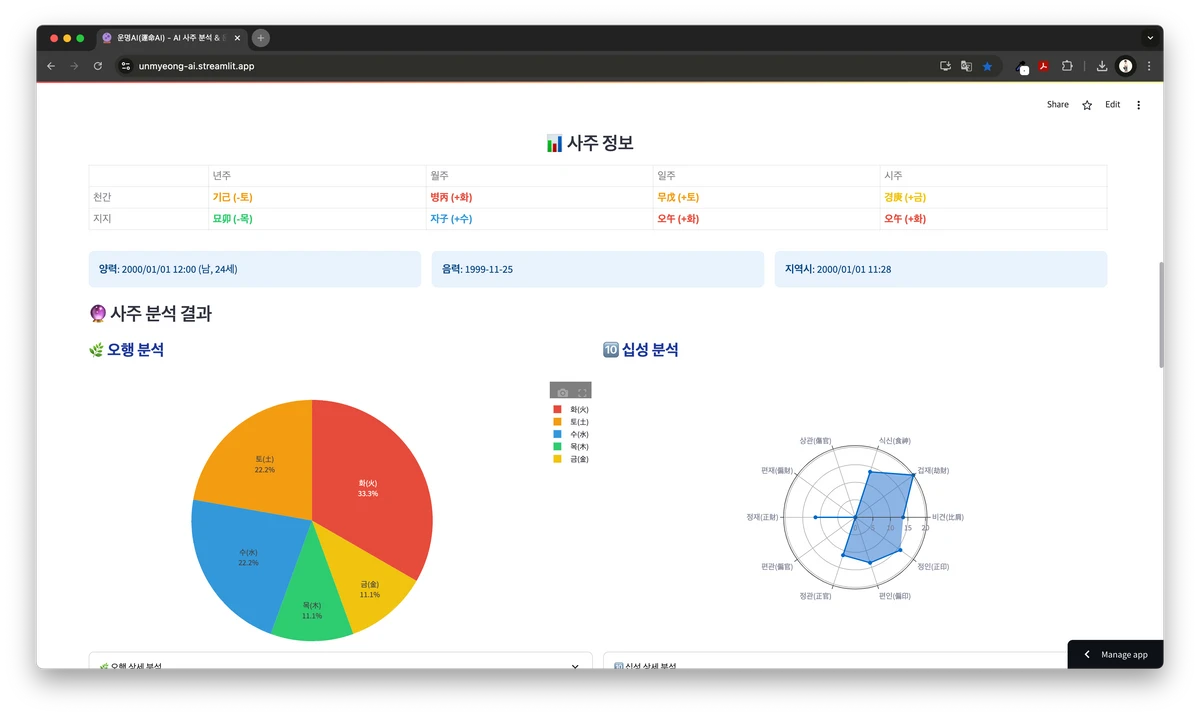The height and width of the screenshot is (717, 1200).
Task: Expand the 오행 상세 분석 section
Action: point(340,661)
